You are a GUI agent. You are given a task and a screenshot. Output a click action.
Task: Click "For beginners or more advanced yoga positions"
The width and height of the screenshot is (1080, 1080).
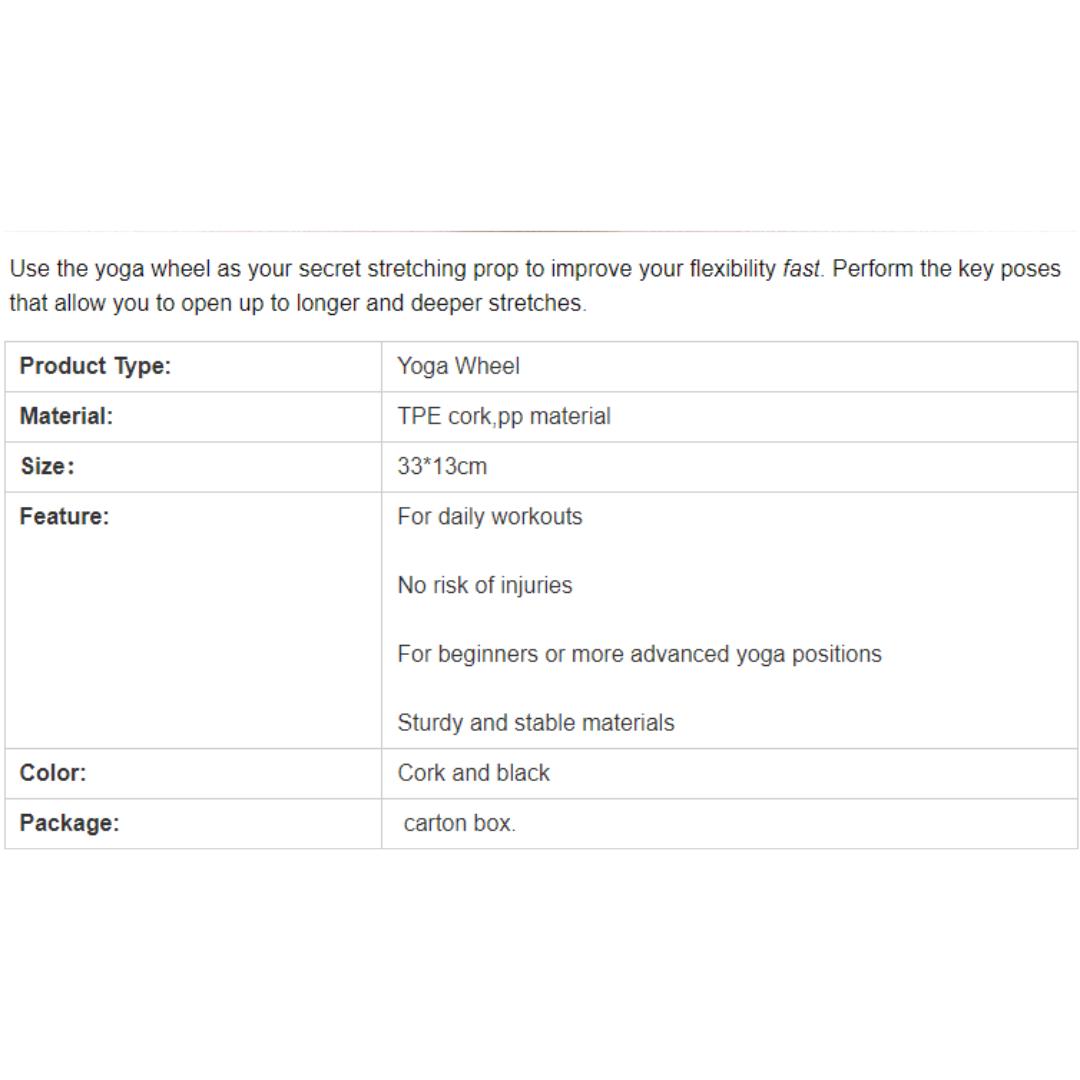pos(640,654)
